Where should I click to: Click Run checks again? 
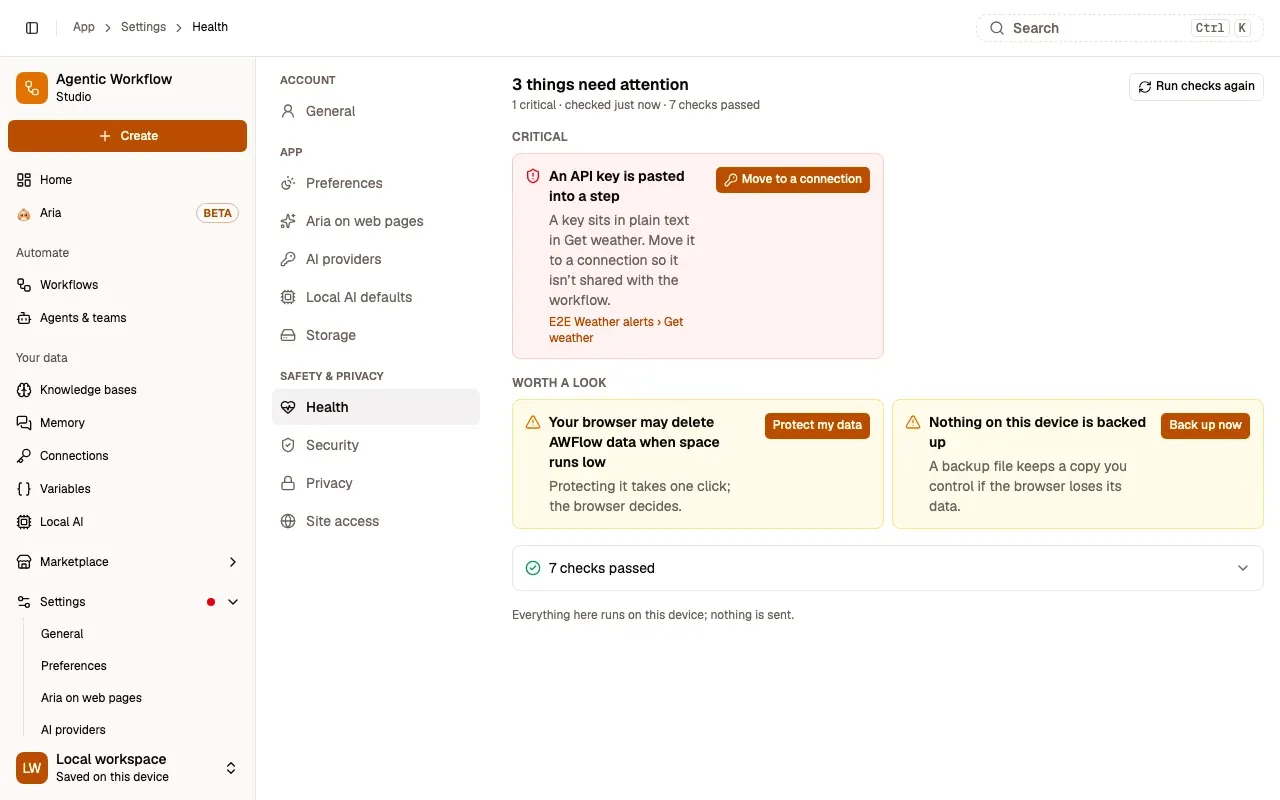tap(1196, 86)
